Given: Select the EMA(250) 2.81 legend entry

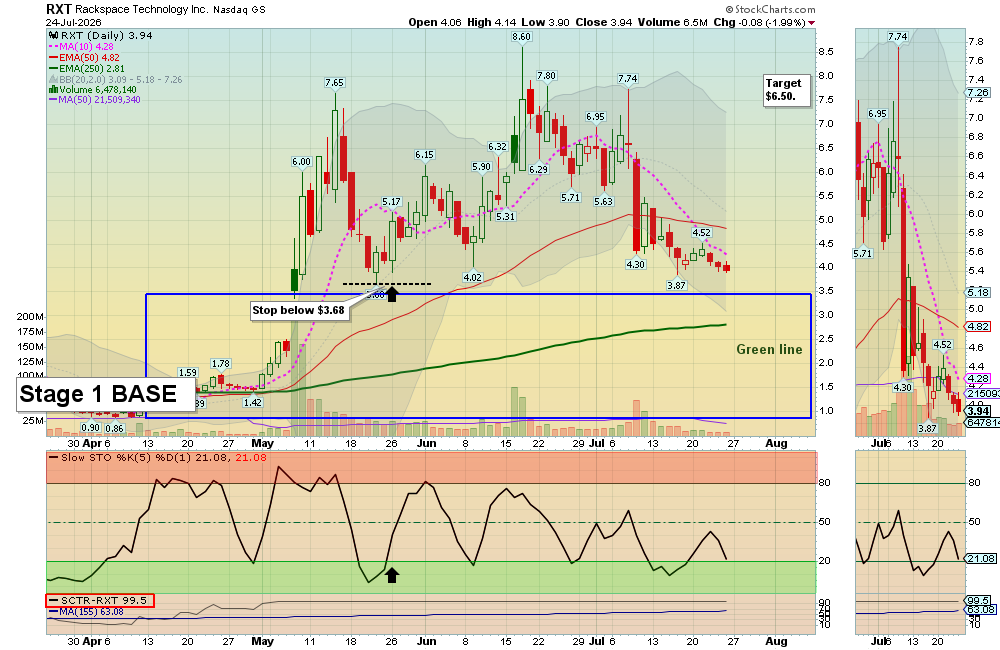Looking at the screenshot, I should (87, 68).
